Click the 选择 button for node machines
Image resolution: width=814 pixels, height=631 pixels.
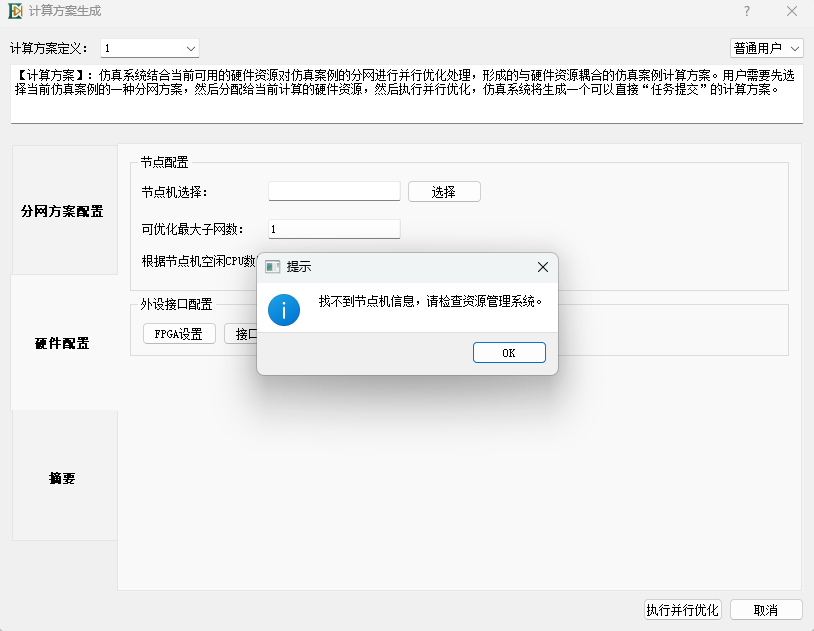point(443,192)
